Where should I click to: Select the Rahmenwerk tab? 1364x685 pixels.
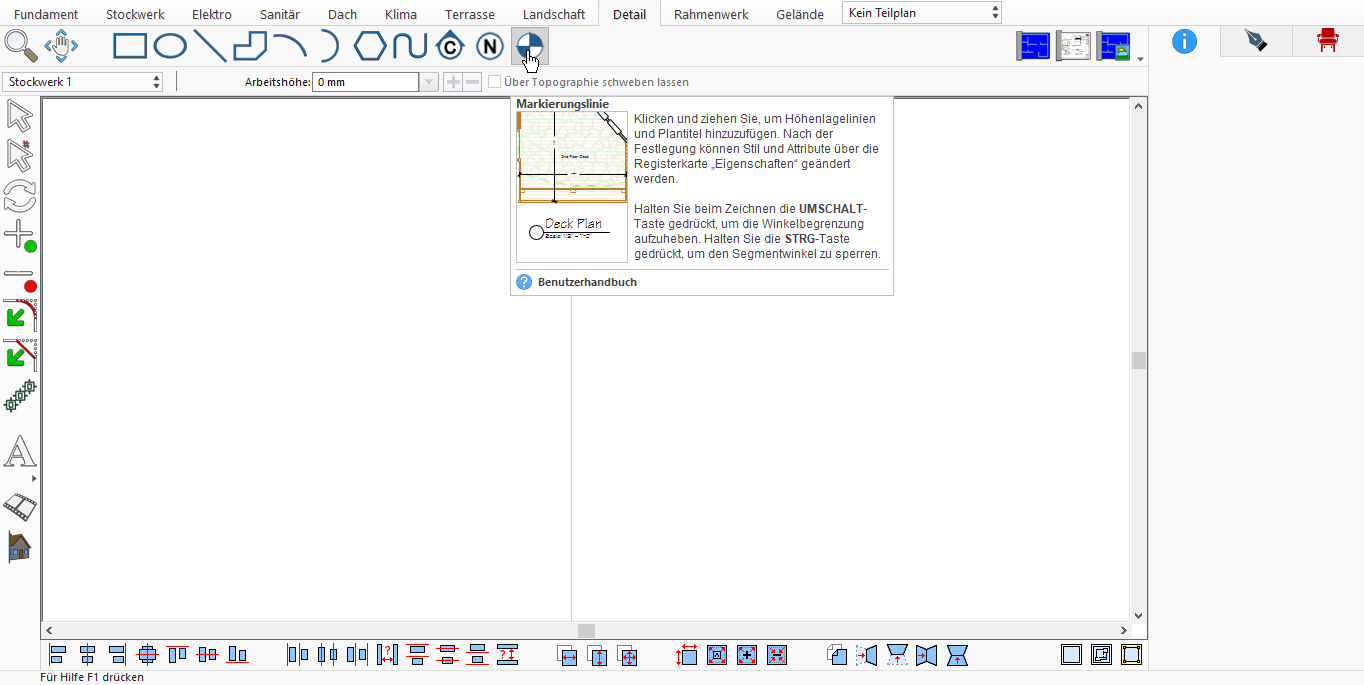click(711, 14)
